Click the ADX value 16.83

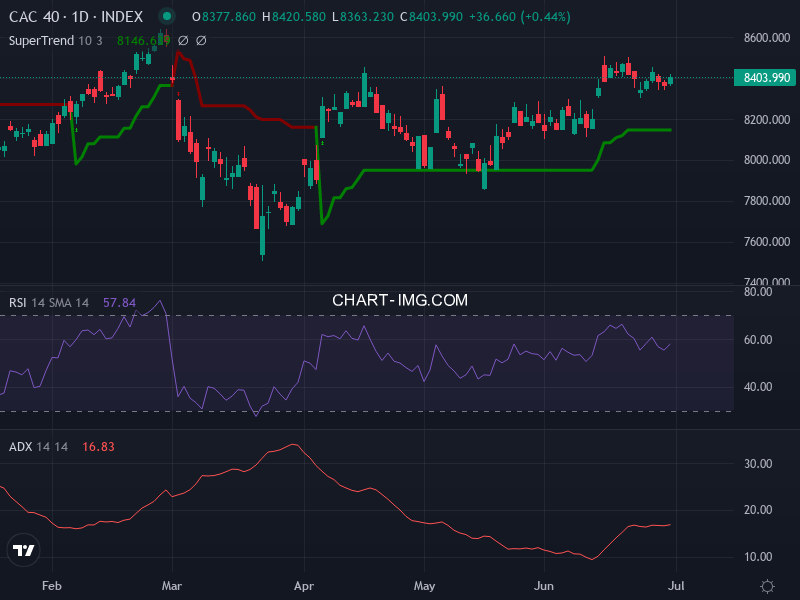98,446
